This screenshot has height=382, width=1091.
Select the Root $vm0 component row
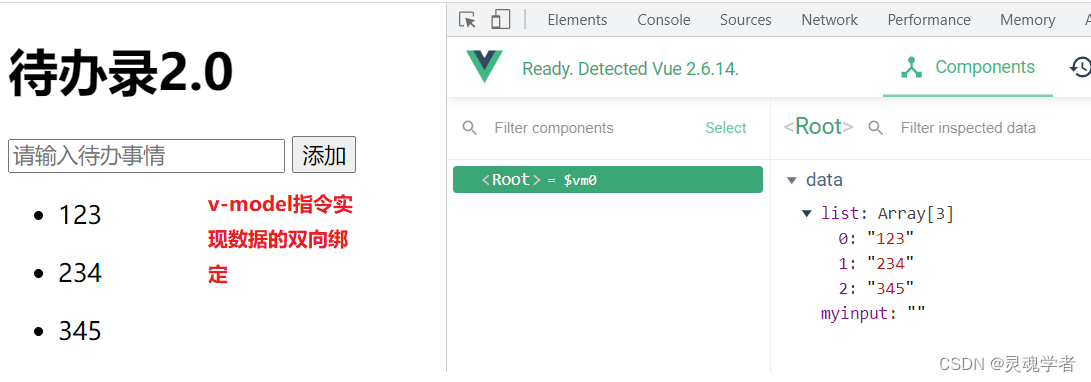[x=607, y=180]
